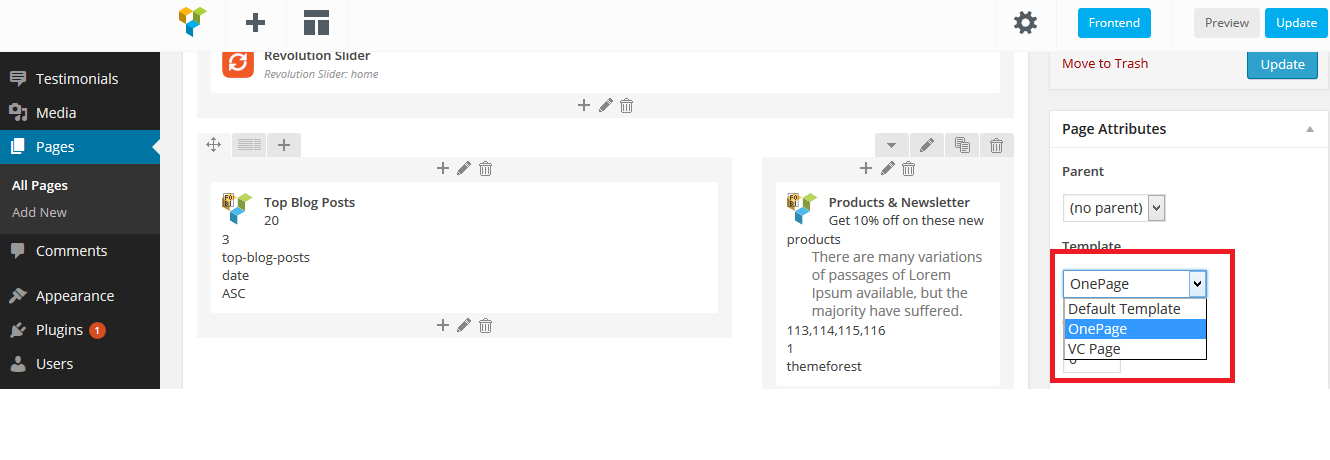
Task: Edit the row with the pencil icon
Action: [x=927, y=145]
